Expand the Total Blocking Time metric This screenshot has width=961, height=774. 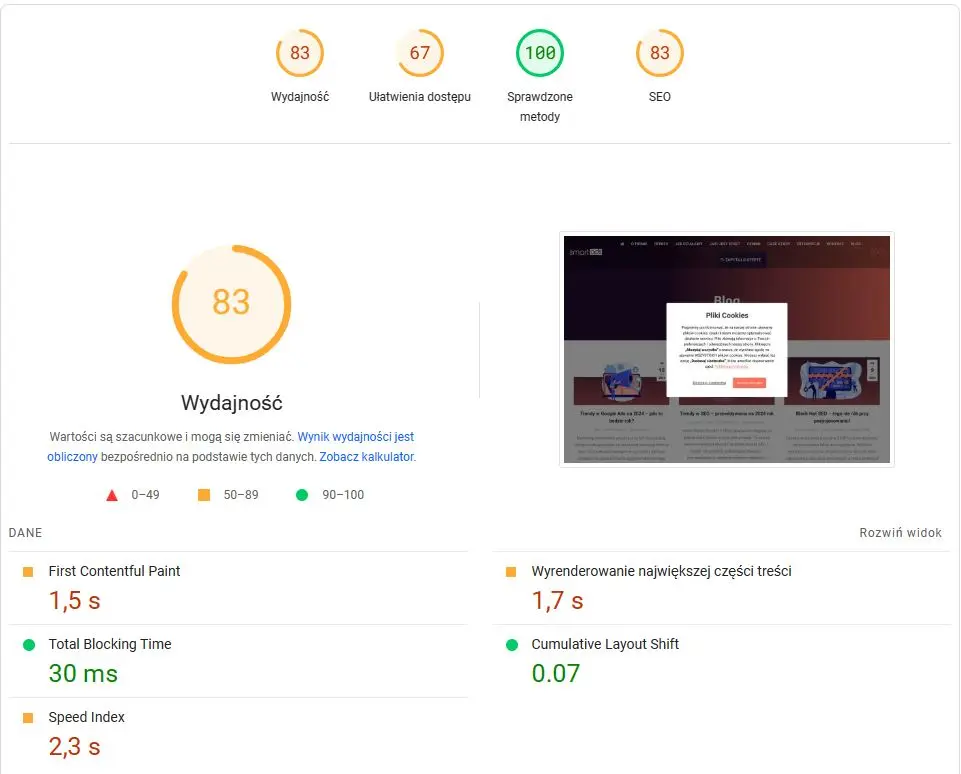(110, 644)
